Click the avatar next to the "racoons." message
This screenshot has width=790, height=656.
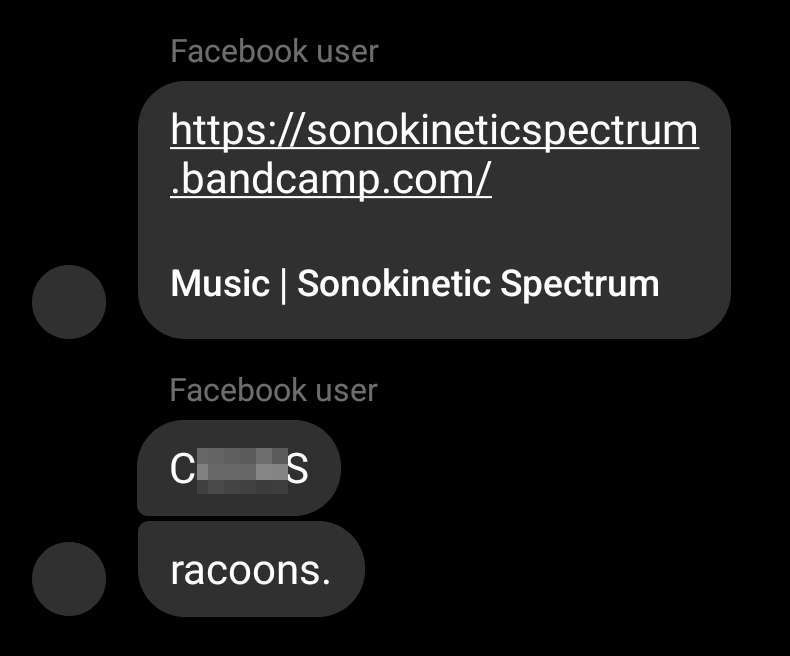point(69,579)
